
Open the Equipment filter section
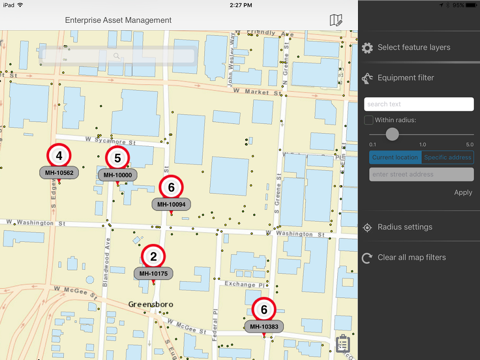pos(406,78)
